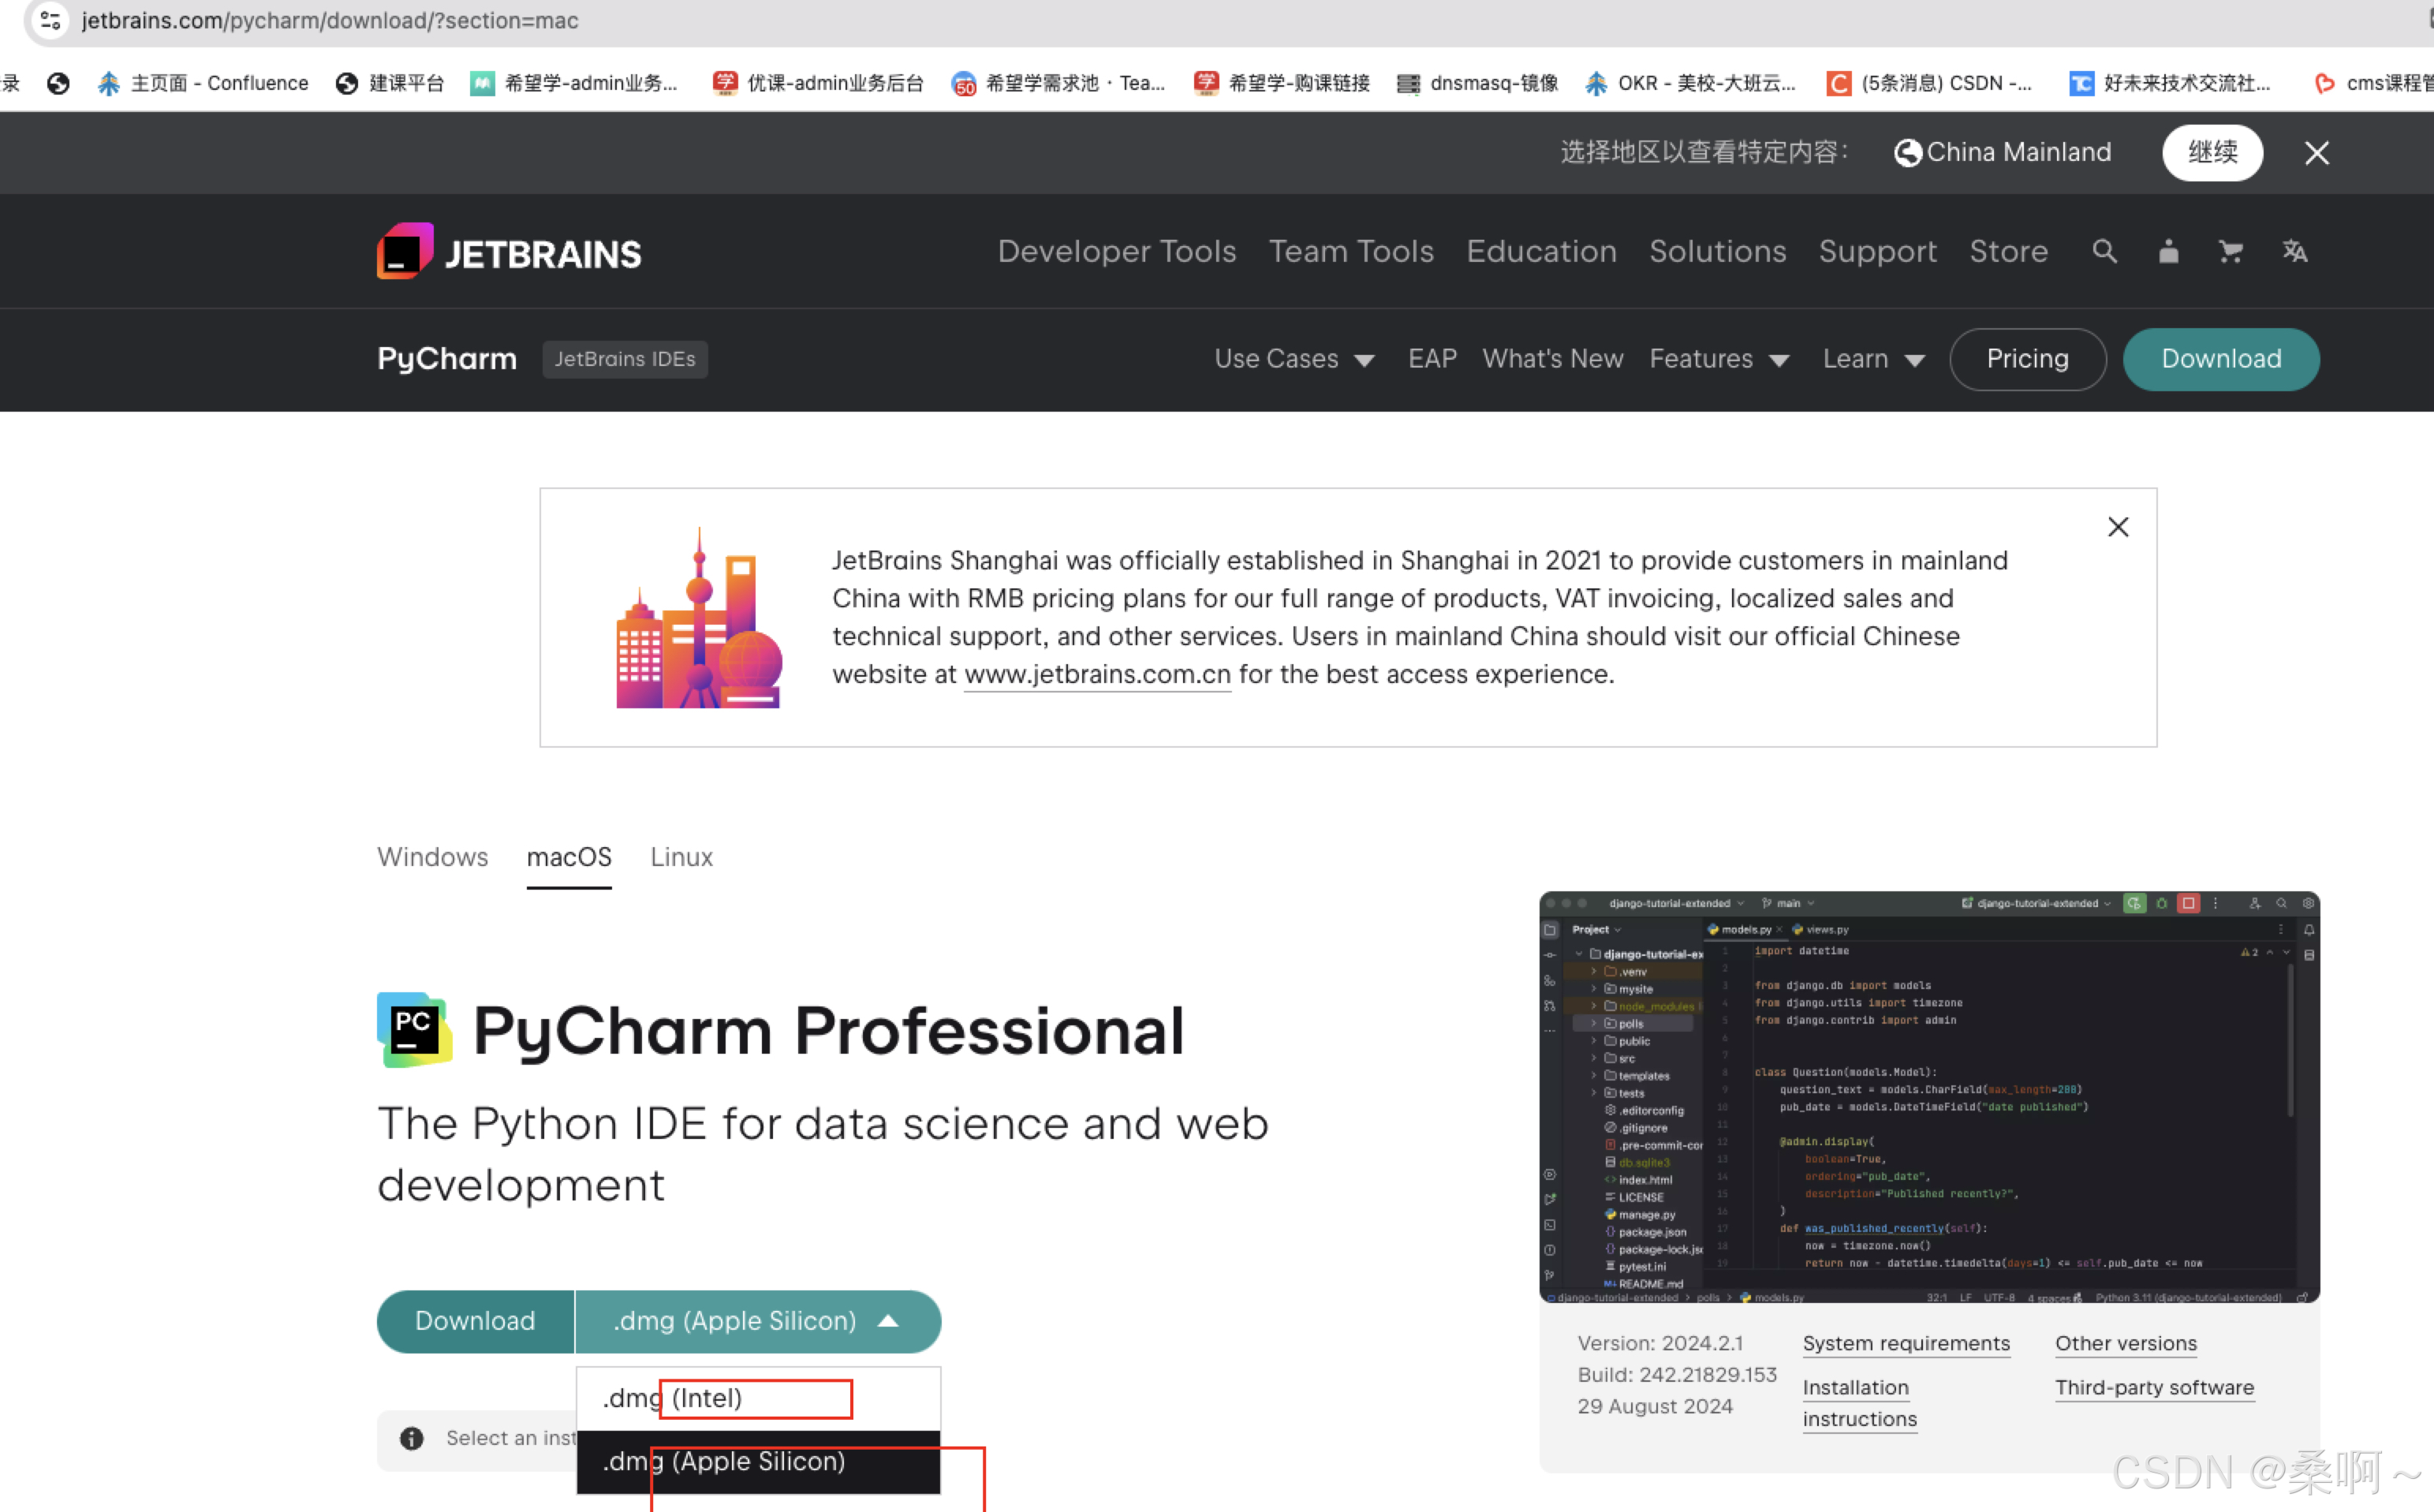
Task: Click the Shanghai skyline illustration
Action: coord(698,619)
